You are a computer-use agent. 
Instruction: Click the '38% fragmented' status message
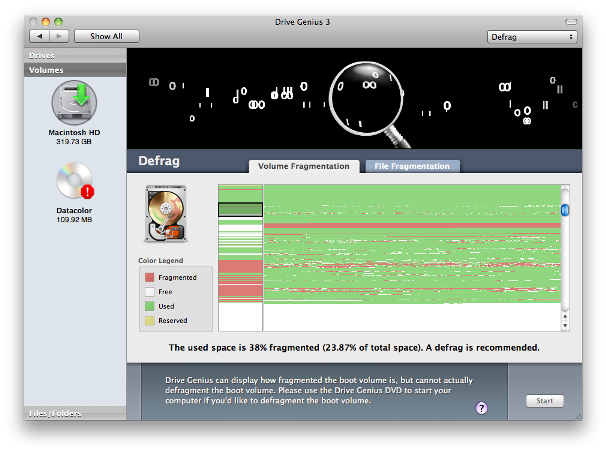[x=354, y=347]
